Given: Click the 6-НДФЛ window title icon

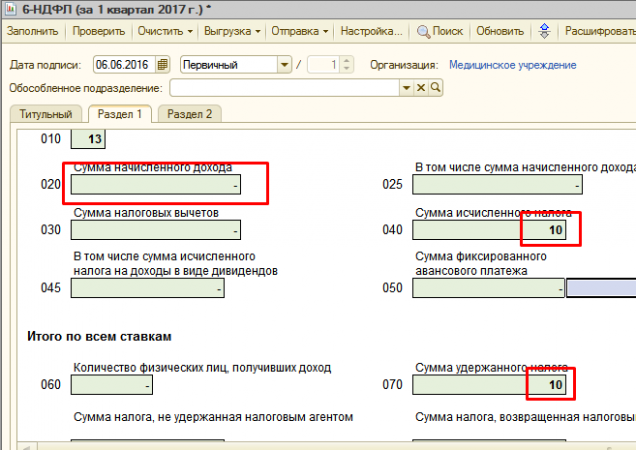Looking at the screenshot, I should tap(11, 8).
